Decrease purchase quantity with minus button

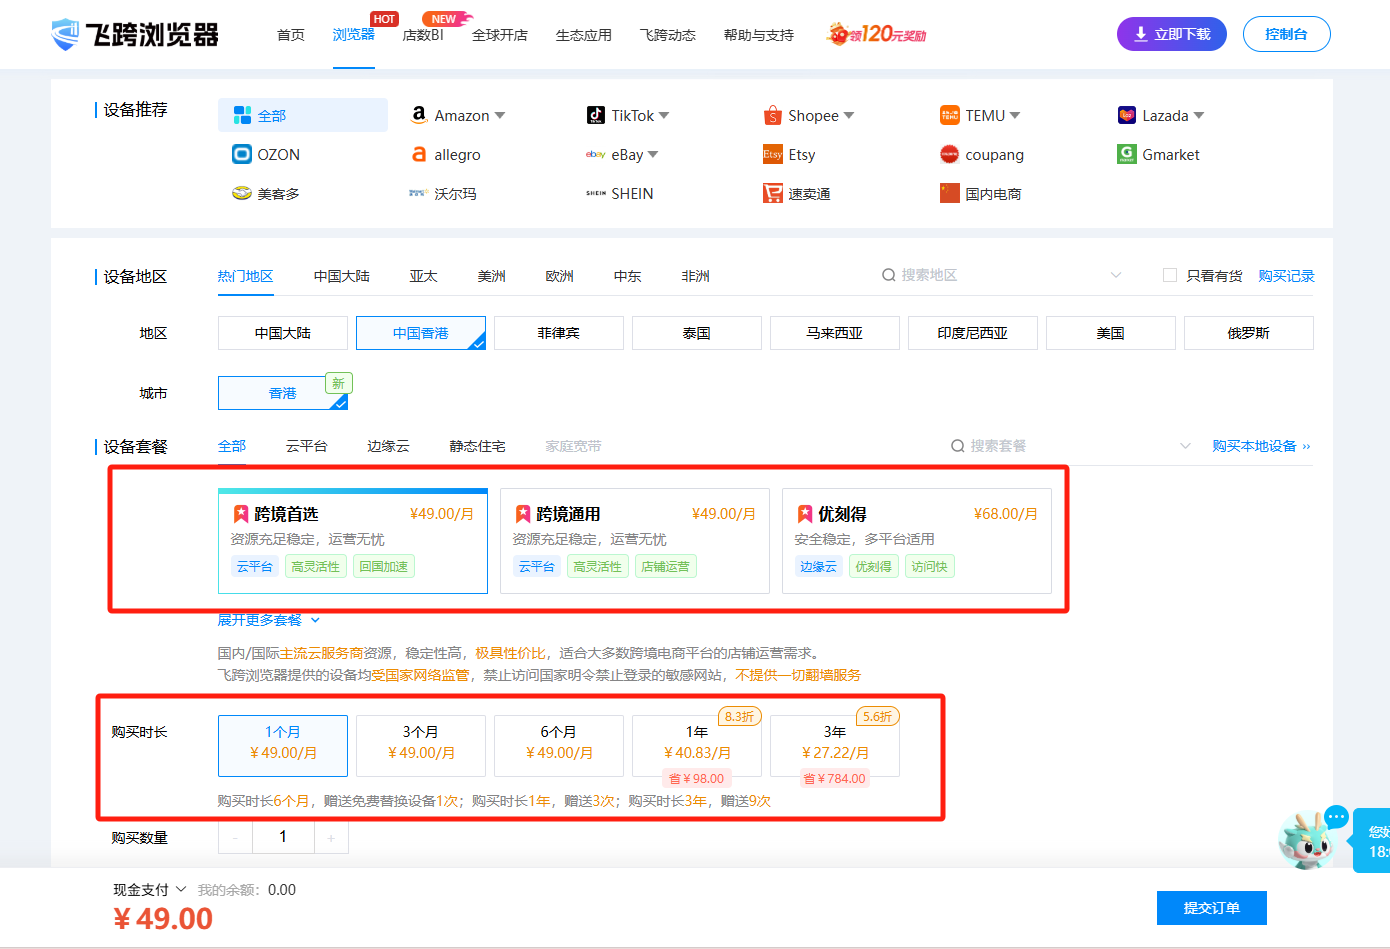point(235,838)
